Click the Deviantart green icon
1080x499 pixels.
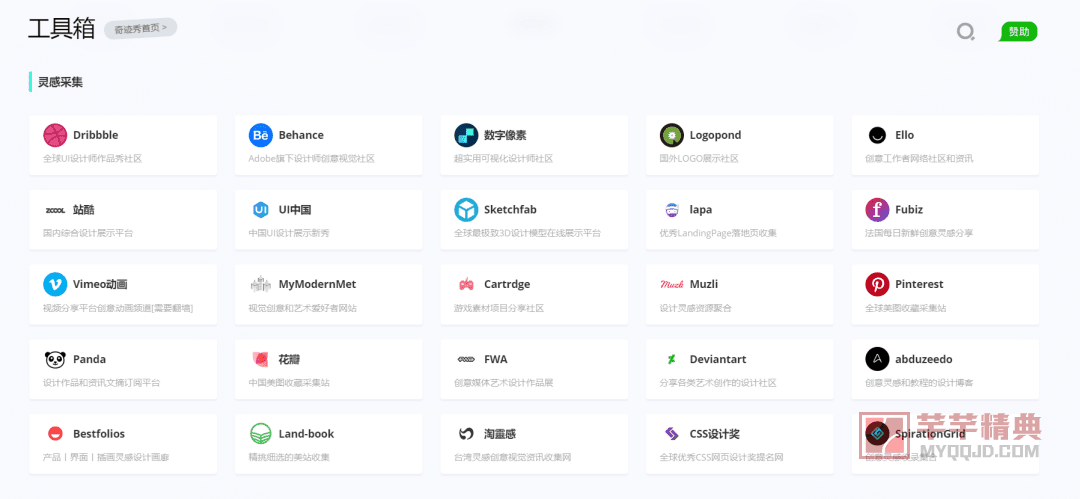672,359
